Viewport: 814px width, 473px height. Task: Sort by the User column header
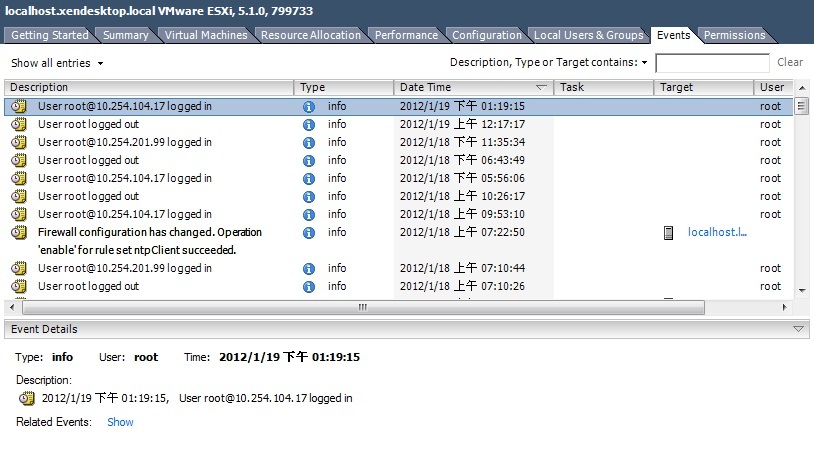[773, 87]
